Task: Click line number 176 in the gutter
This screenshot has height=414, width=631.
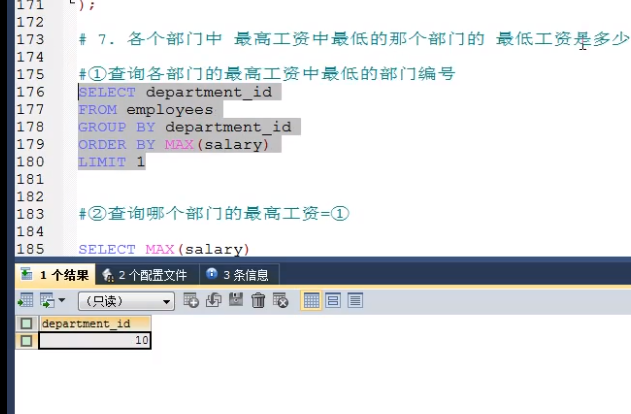Action: pos(31,92)
